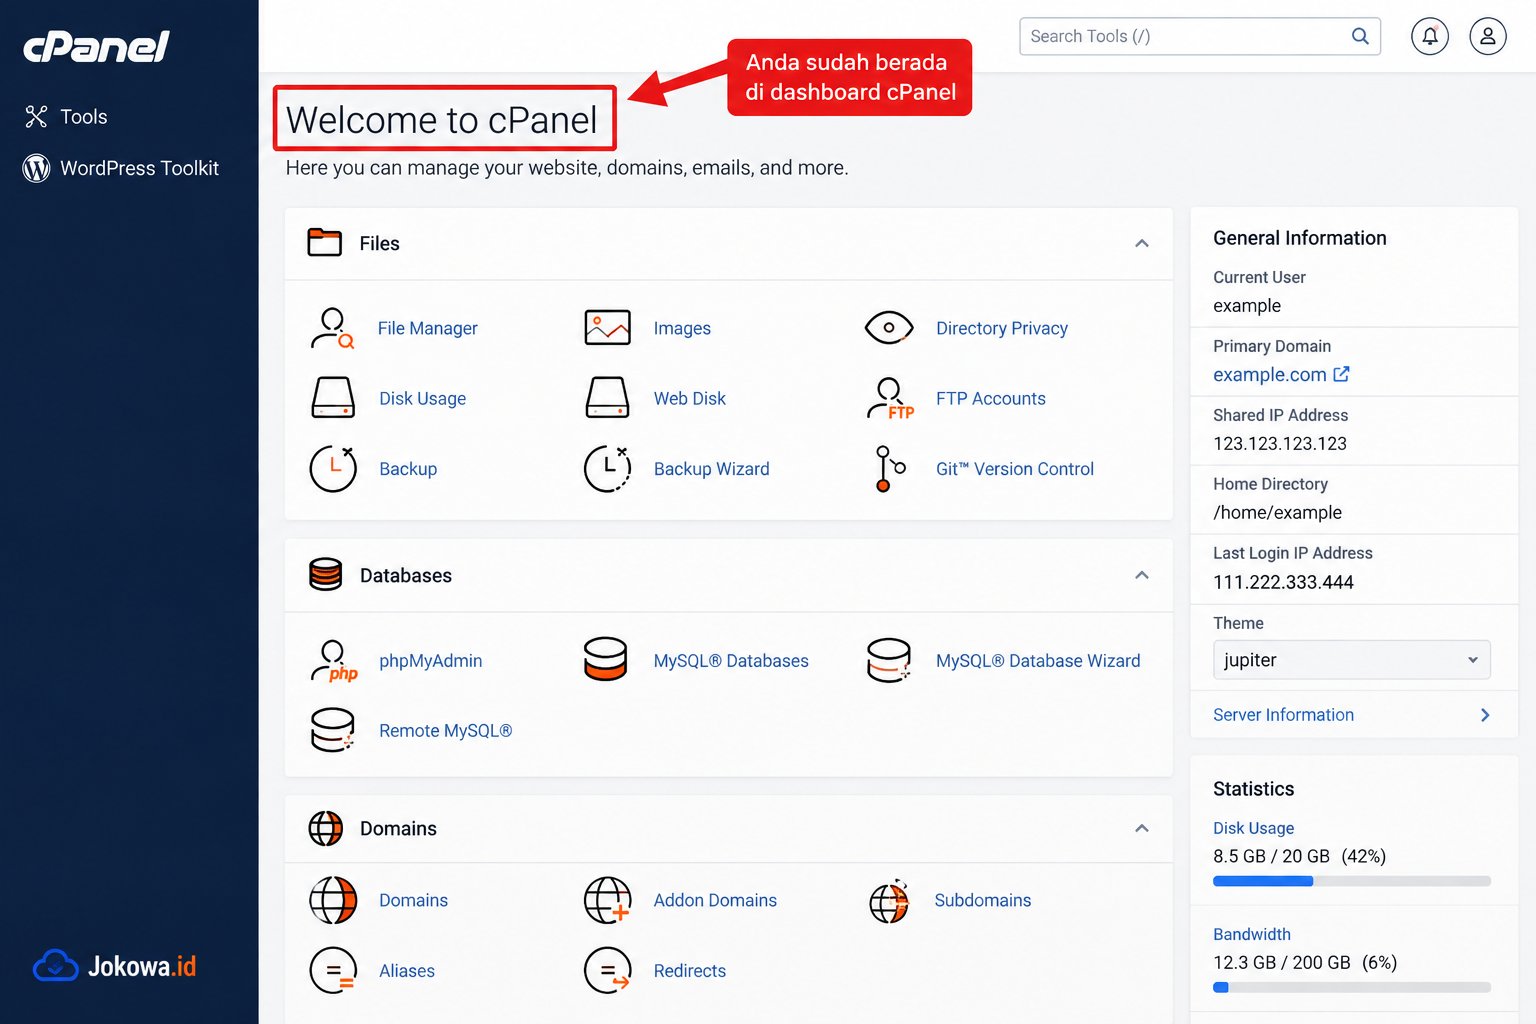The height and width of the screenshot is (1024, 1536).
Task: Open the Aliases link
Action: click(x=407, y=971)
